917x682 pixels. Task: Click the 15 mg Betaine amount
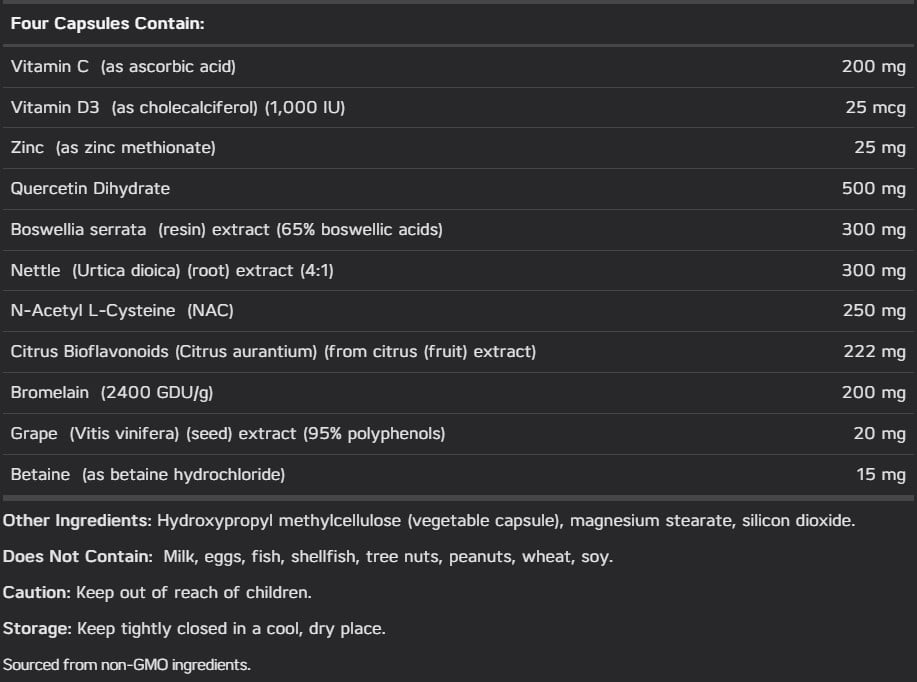click(880, 475)
